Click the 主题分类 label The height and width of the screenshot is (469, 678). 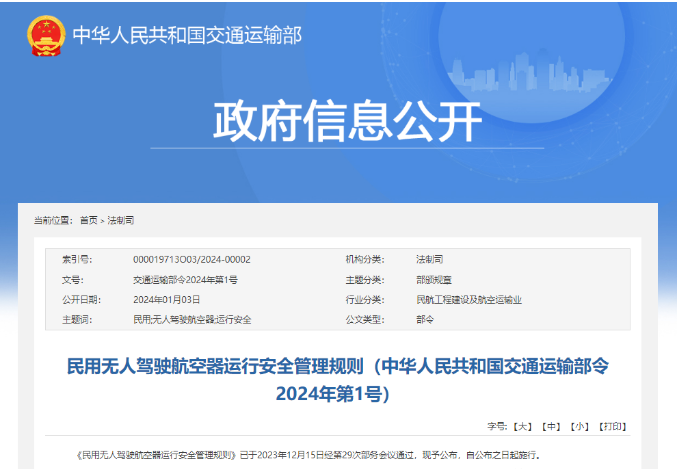(x=365, y=280)
